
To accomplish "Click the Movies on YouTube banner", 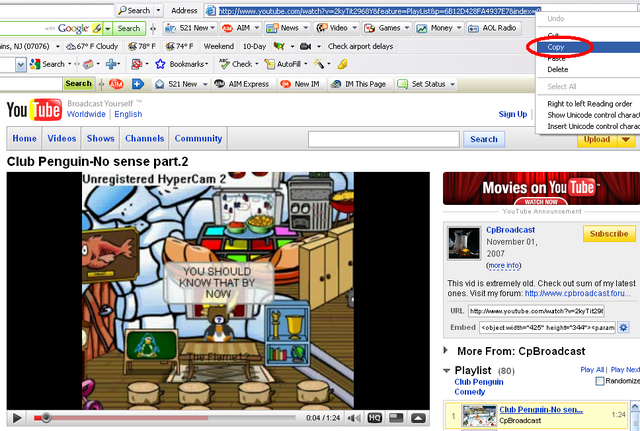I will tap(541, 189).
